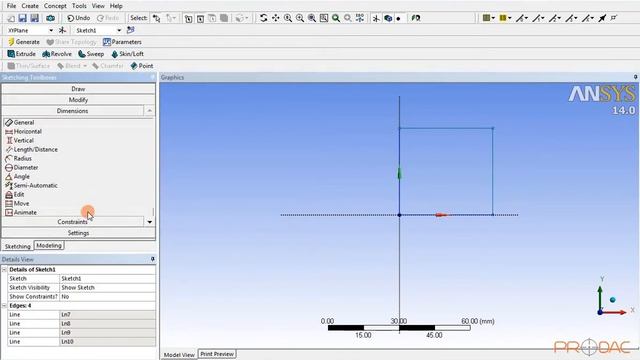Choose the Vertical dimension tool

pos(19,140)
